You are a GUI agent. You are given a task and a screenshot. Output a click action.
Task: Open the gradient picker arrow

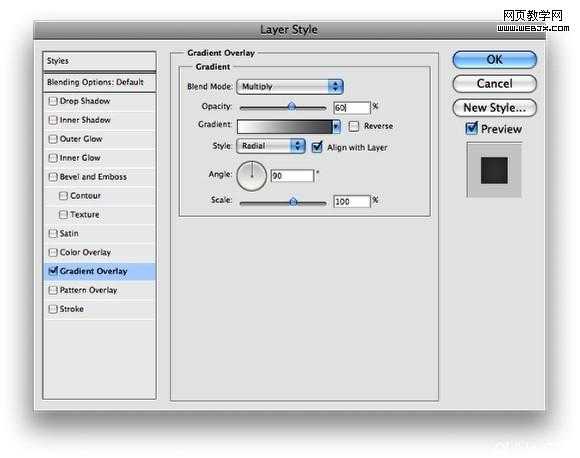336,127
